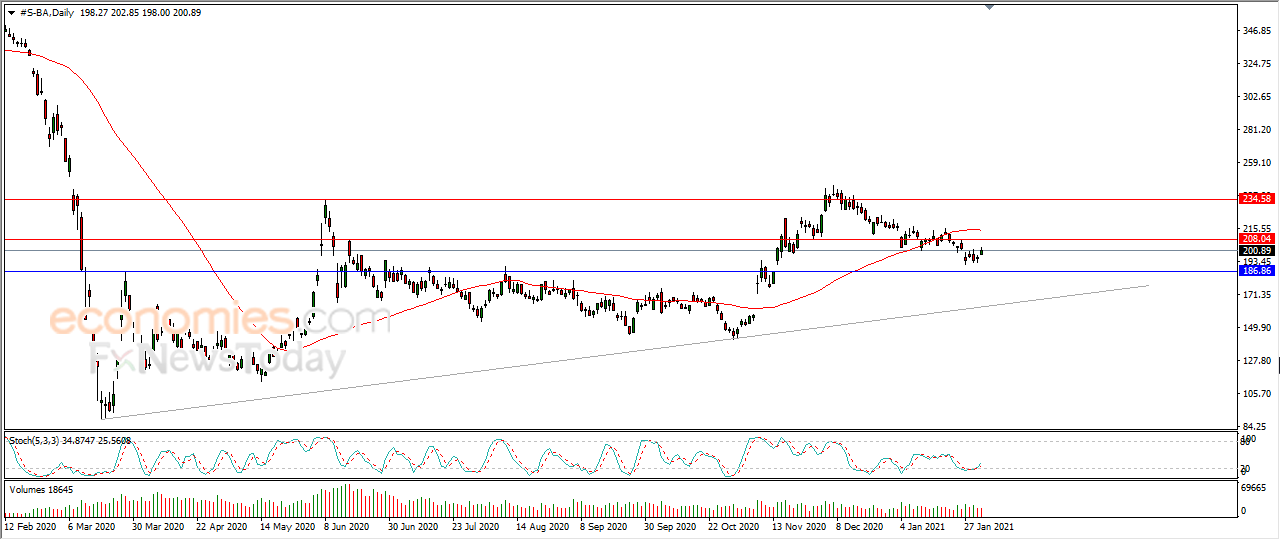Click the 215.55 price axis label
The width and height of the screenshot is (1280, 540).
click(x=1257, y=229)
